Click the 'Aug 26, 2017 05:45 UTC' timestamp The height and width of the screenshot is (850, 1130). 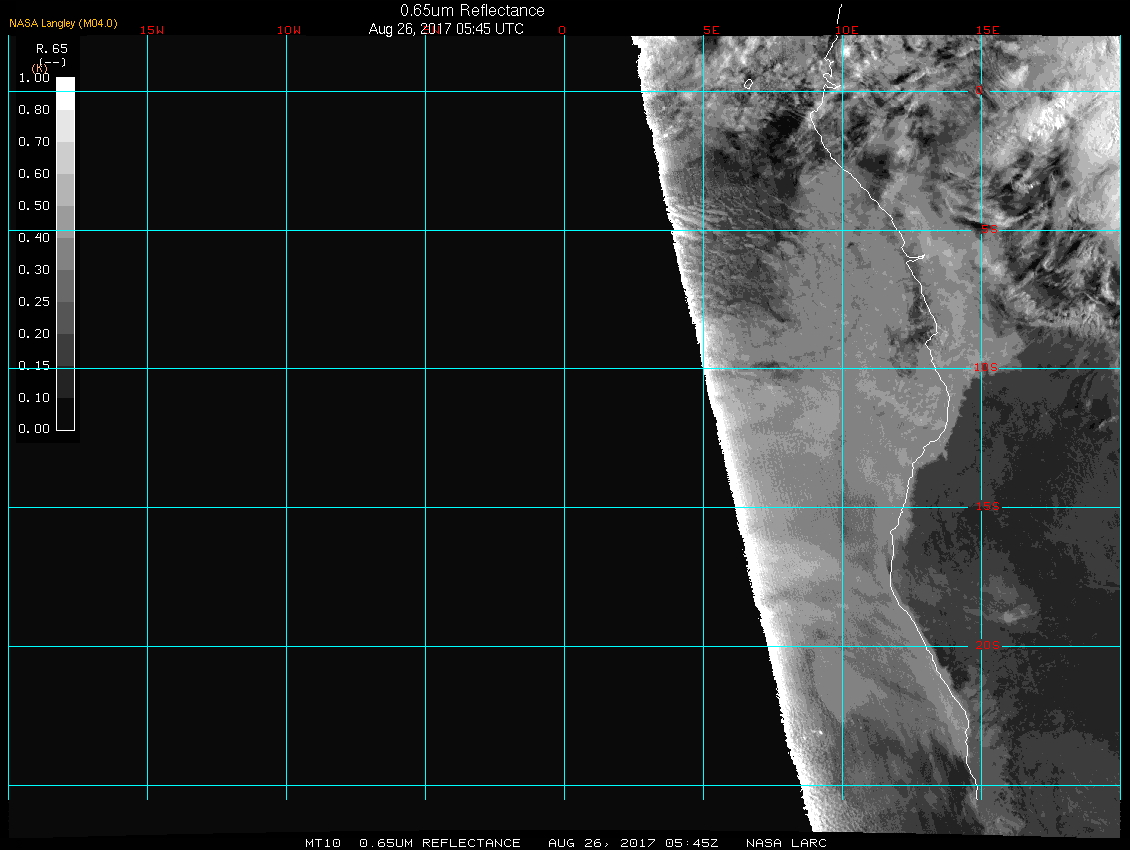click(x=446, y=29)
